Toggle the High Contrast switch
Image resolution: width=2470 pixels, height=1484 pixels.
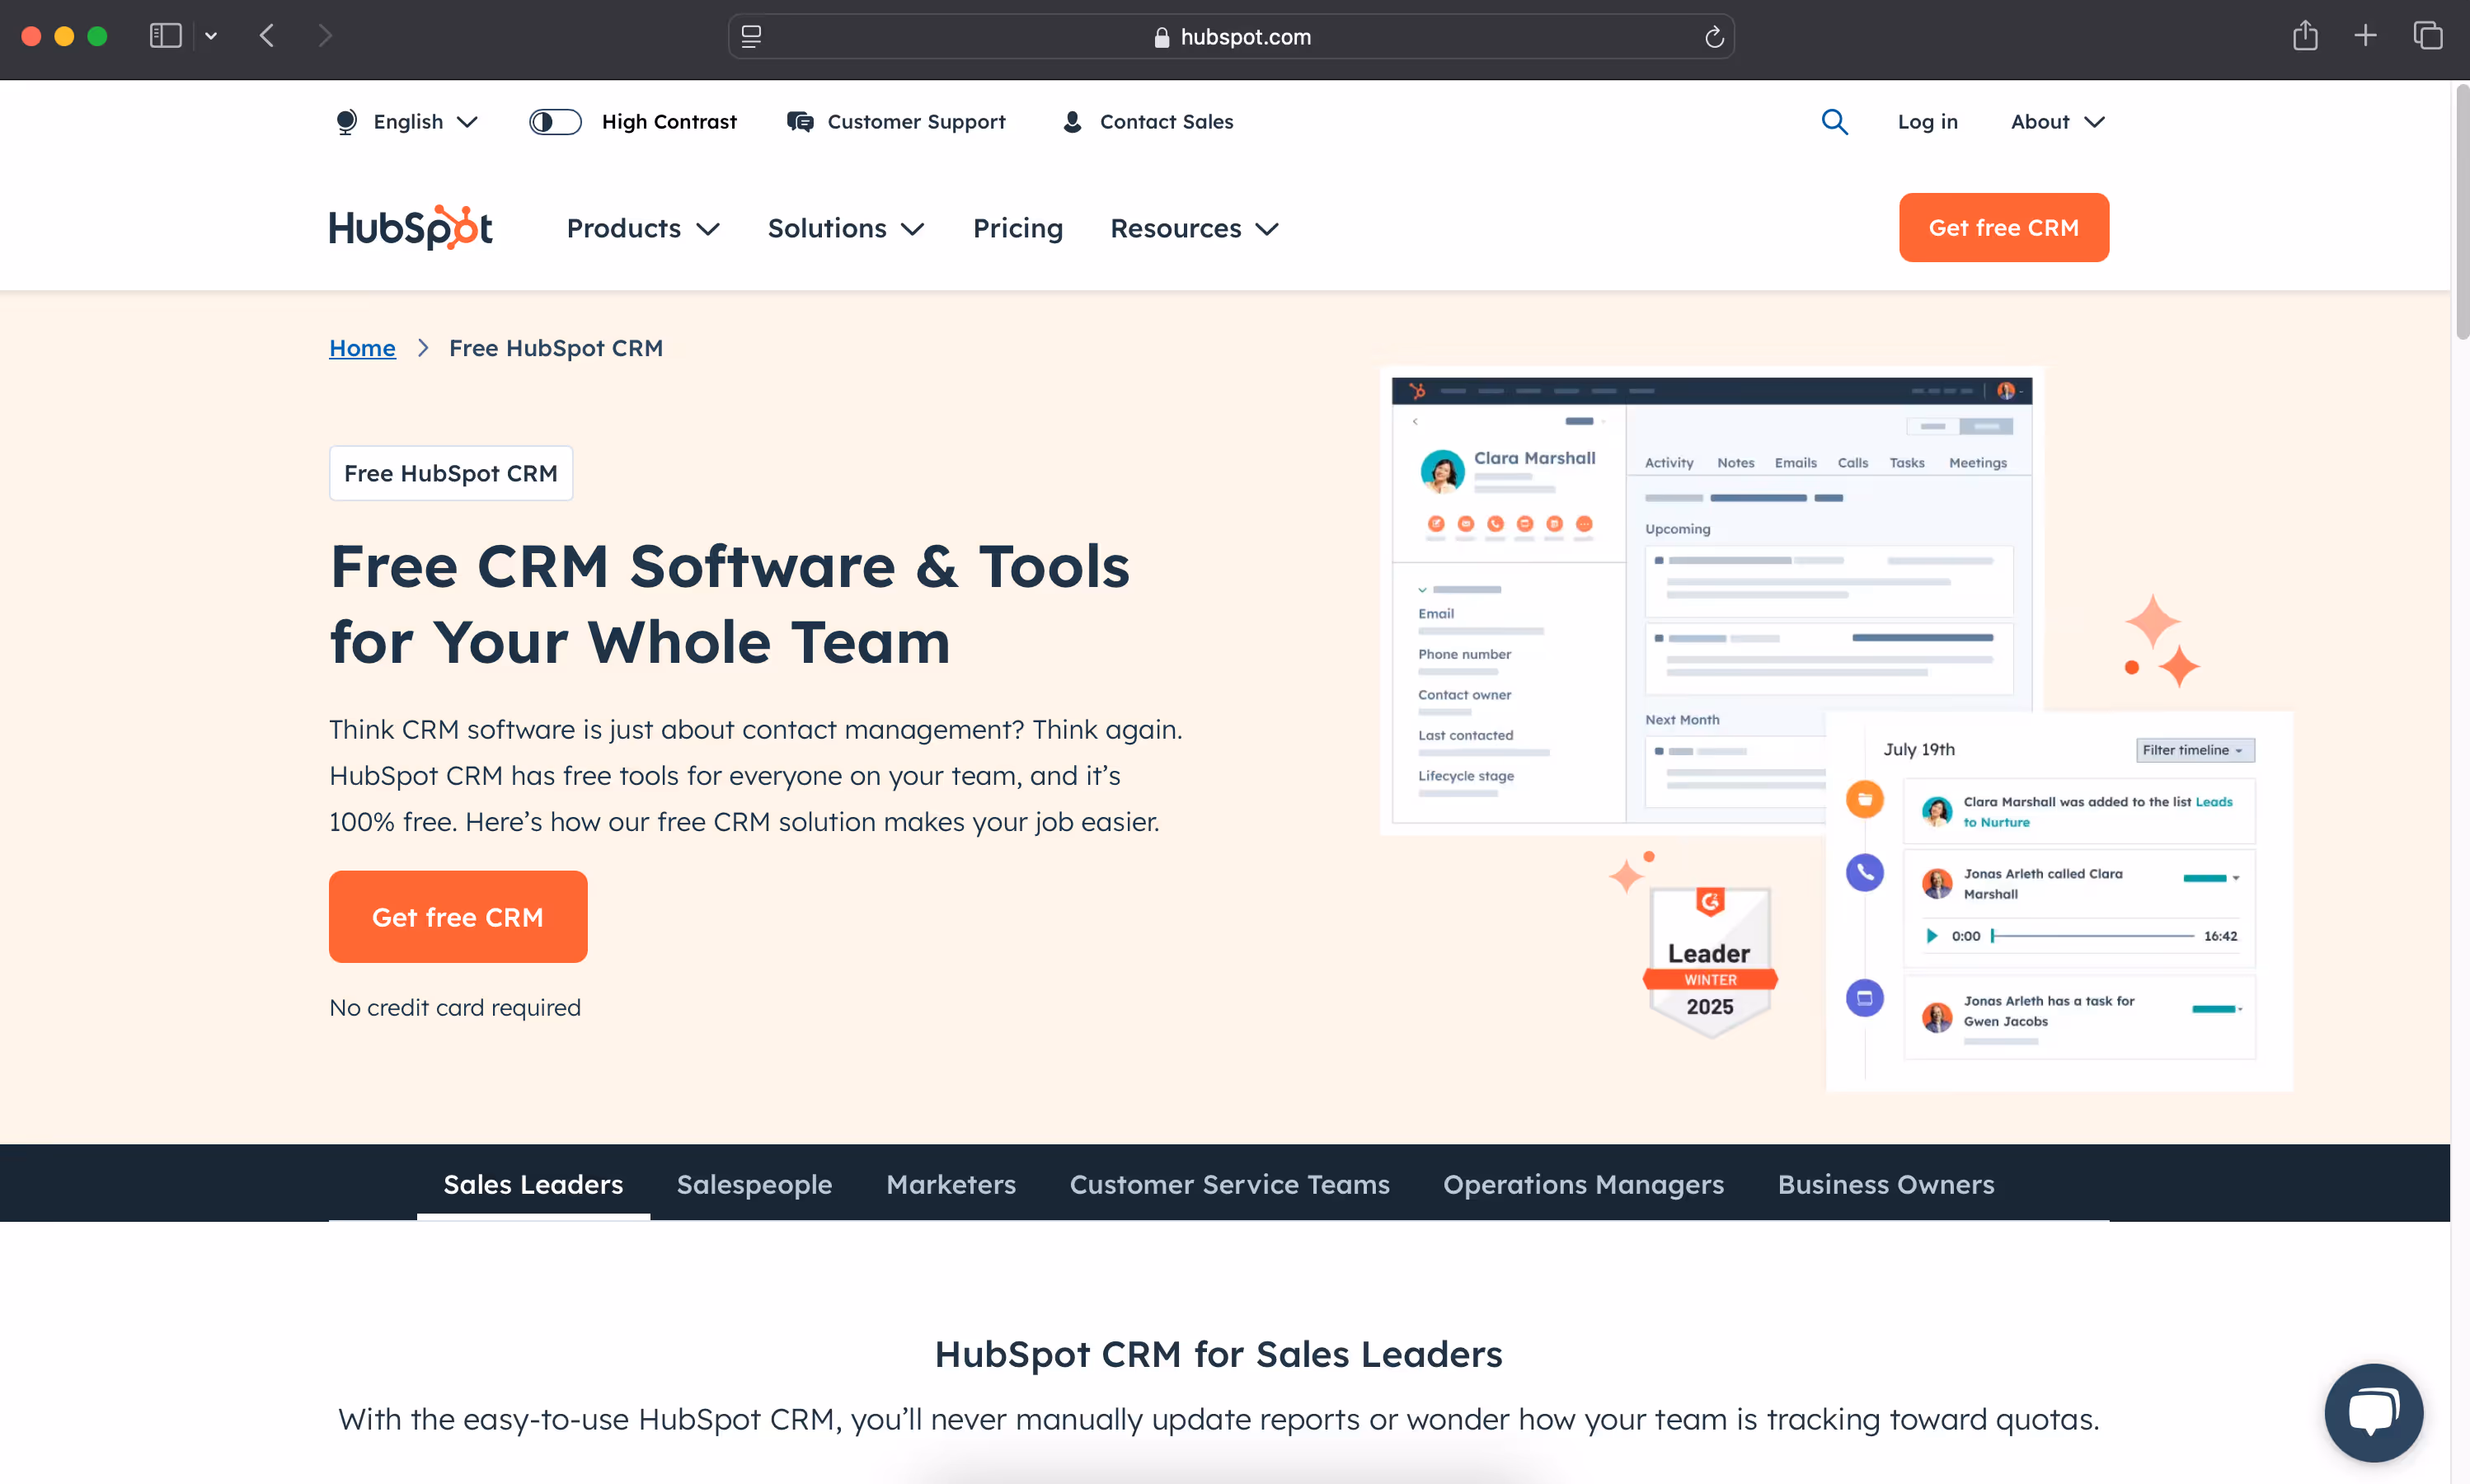point(555,121)
